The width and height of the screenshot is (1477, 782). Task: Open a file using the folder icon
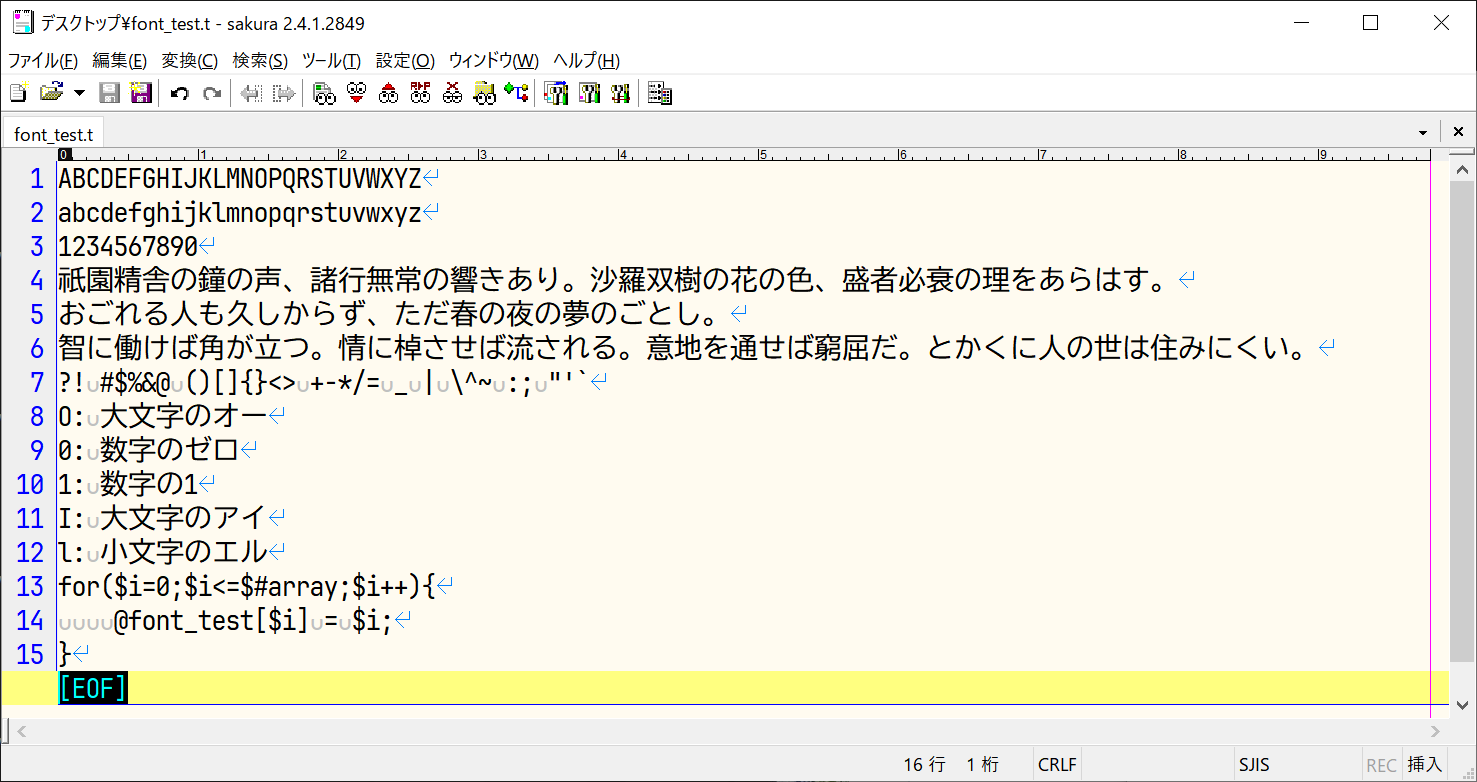click(50, 94)
